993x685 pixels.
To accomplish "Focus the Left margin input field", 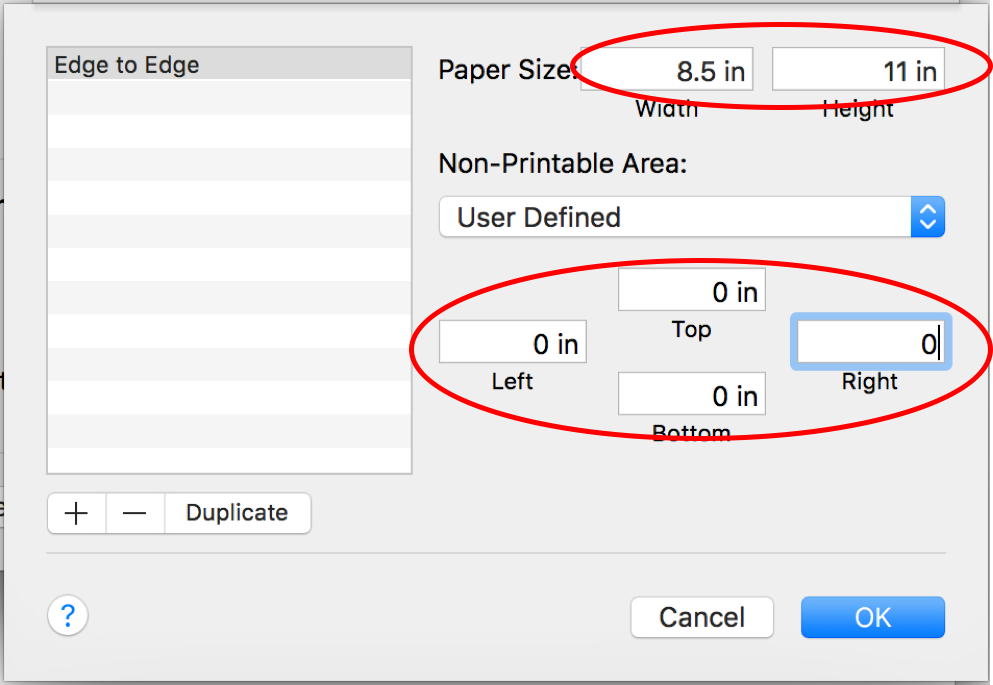I will click(512, 344).
